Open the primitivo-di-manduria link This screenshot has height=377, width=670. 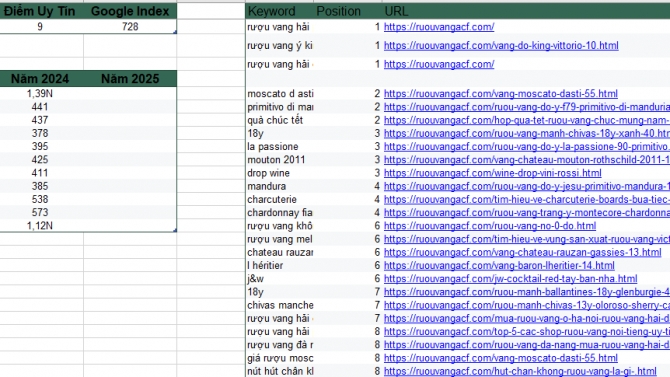527,107
